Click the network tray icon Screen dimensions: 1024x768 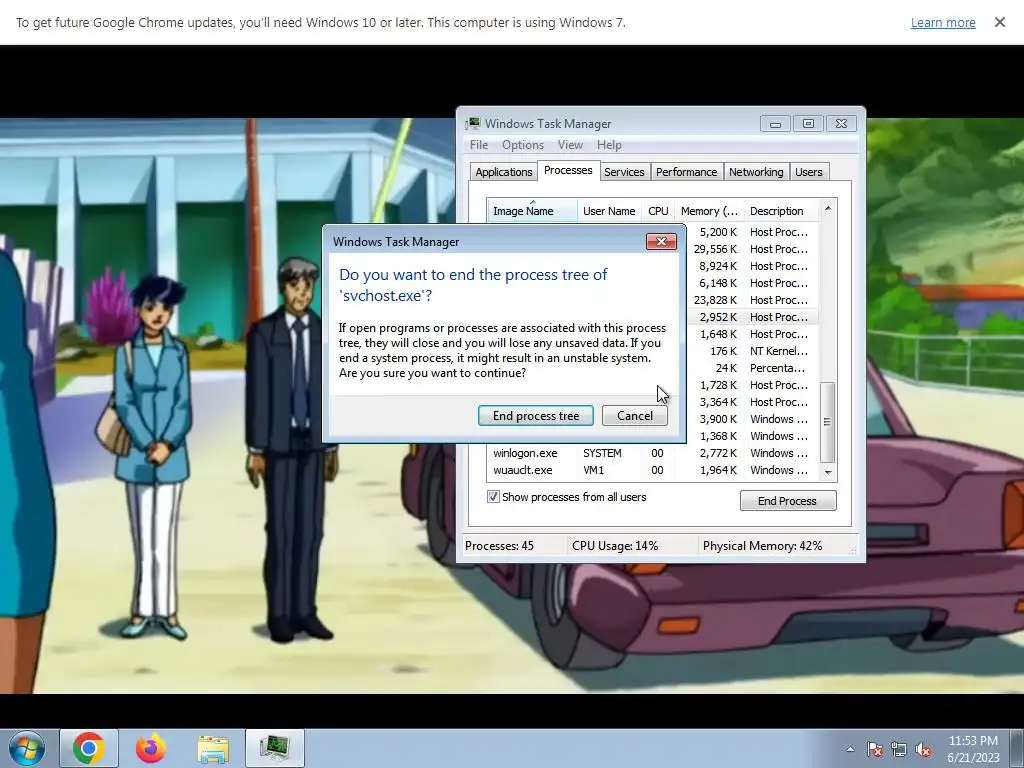pyautogui.click(x=899, y=749)
